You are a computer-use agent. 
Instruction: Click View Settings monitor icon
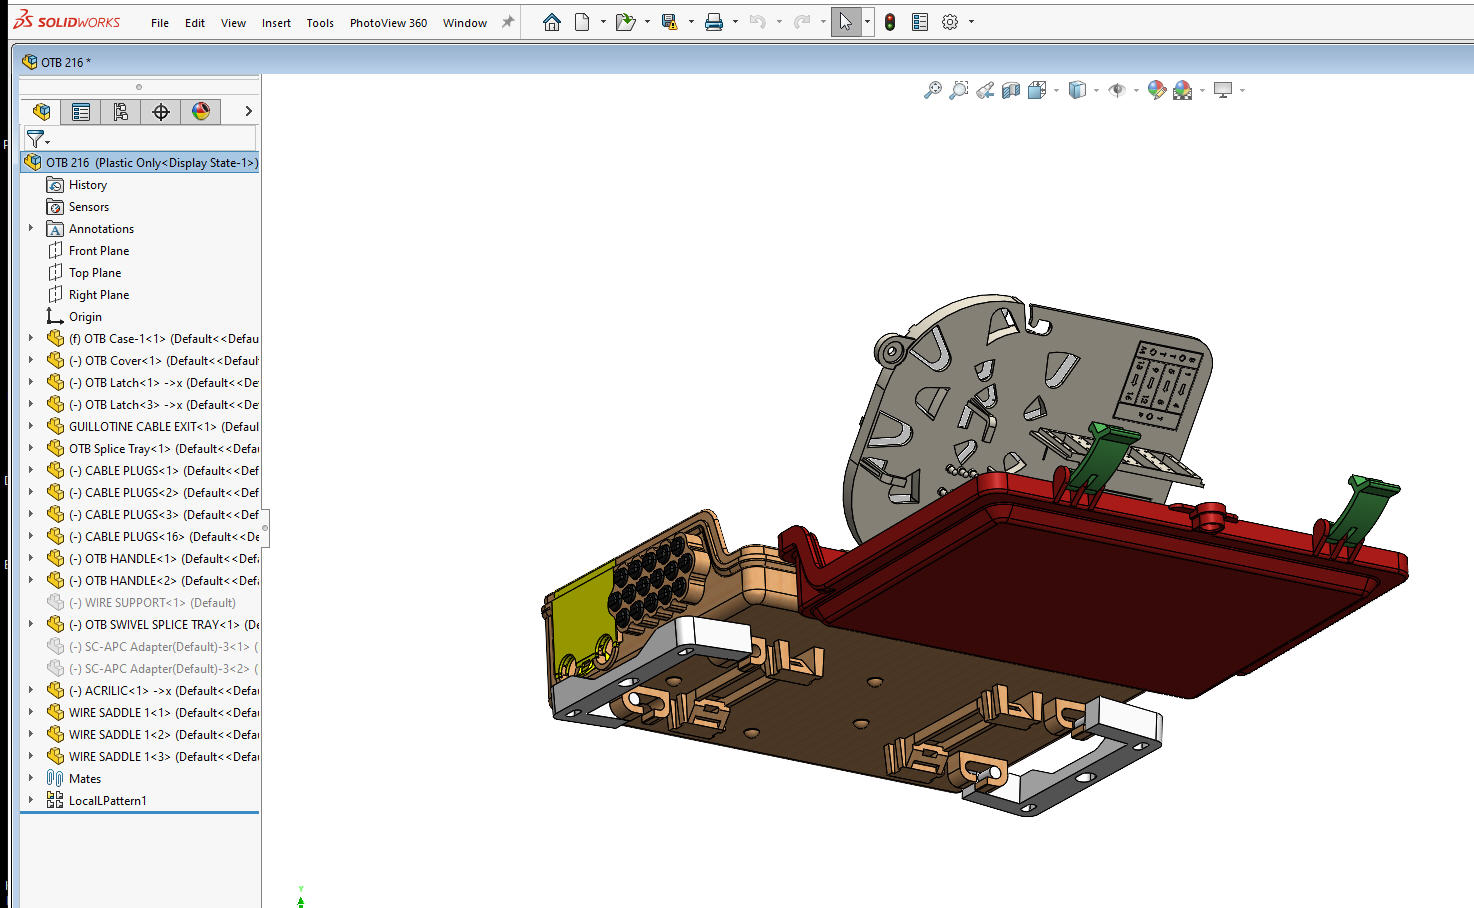coord(1222,90)
